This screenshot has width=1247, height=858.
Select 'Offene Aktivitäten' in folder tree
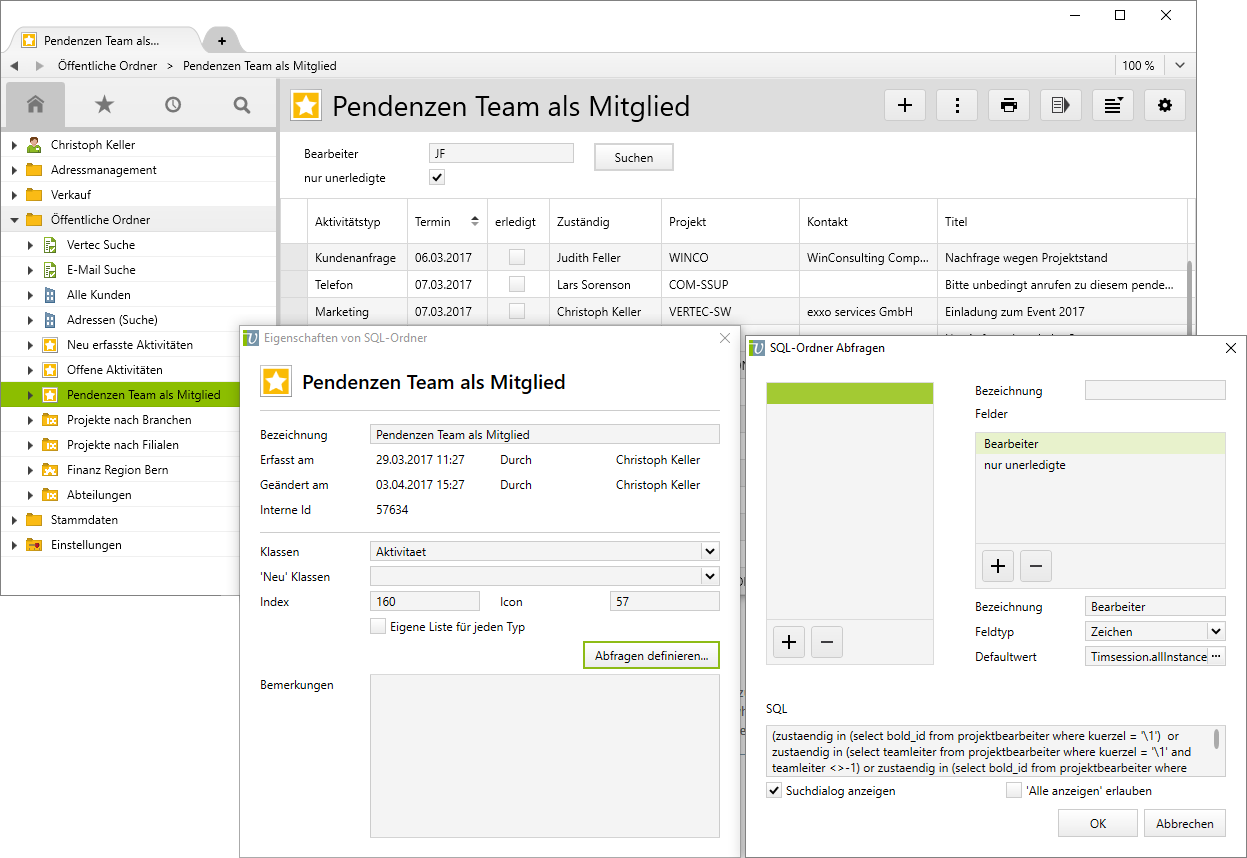114,370
